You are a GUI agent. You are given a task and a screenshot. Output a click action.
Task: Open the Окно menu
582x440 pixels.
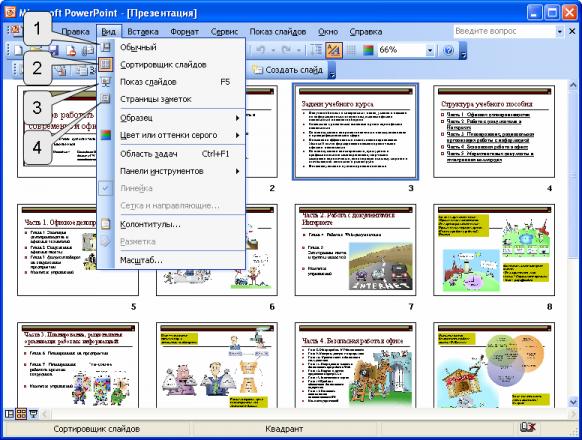tap(328, 32)
